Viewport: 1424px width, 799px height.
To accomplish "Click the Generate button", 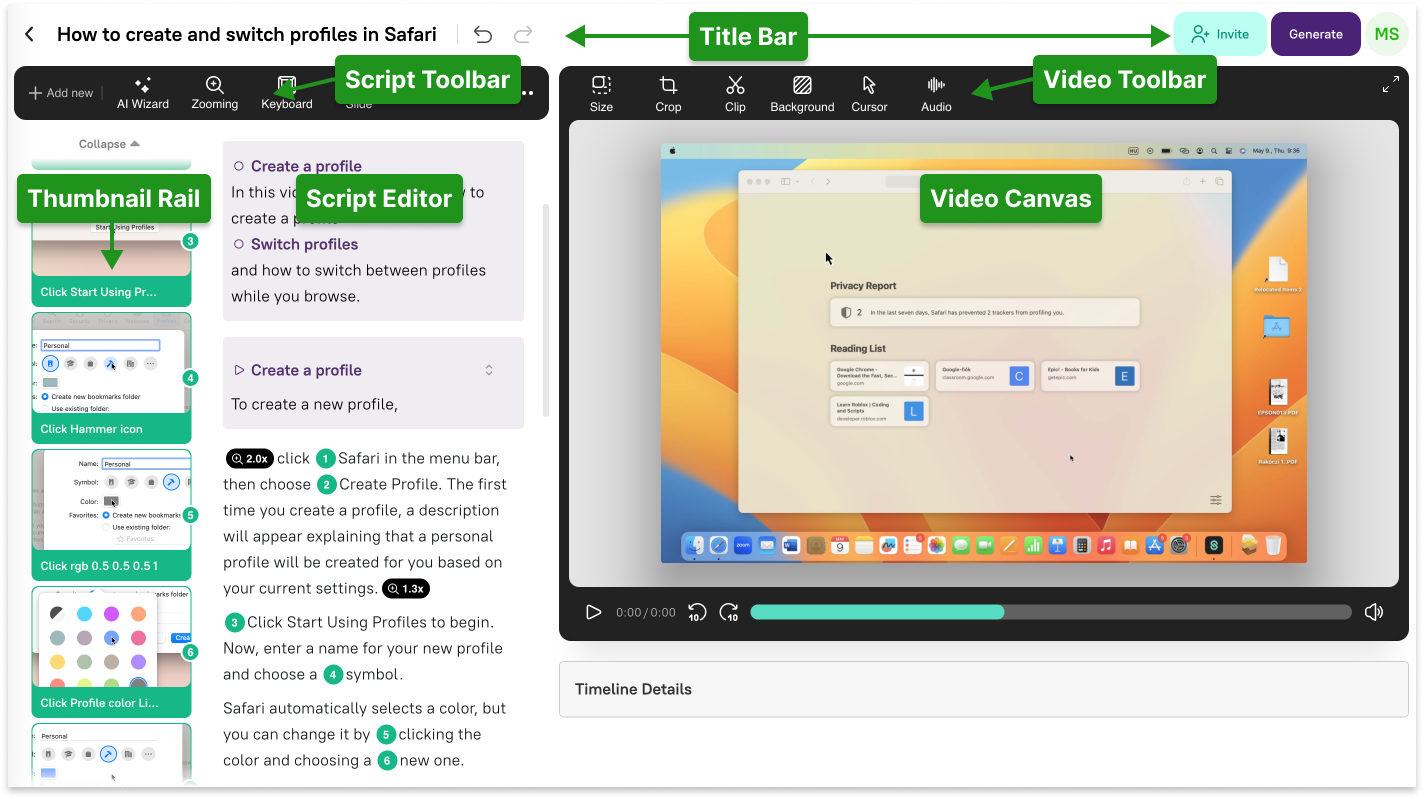I will (x=1315, y=34).
